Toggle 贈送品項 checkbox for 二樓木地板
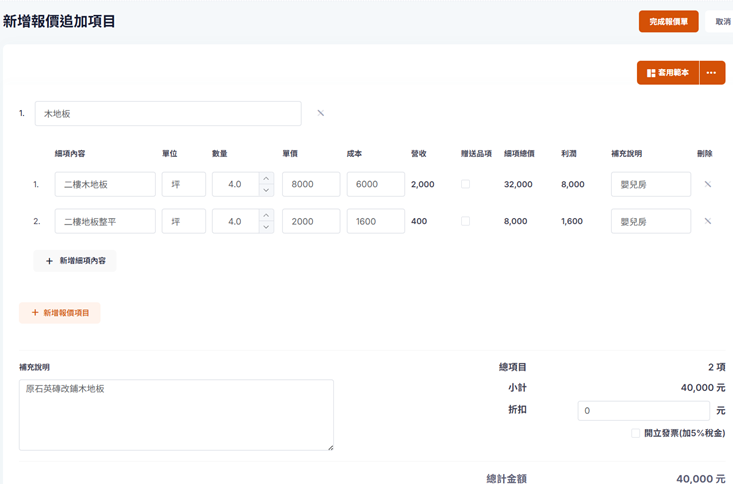Image resolution: width=733 pixels, height=484 pixels. click(465, 184)
